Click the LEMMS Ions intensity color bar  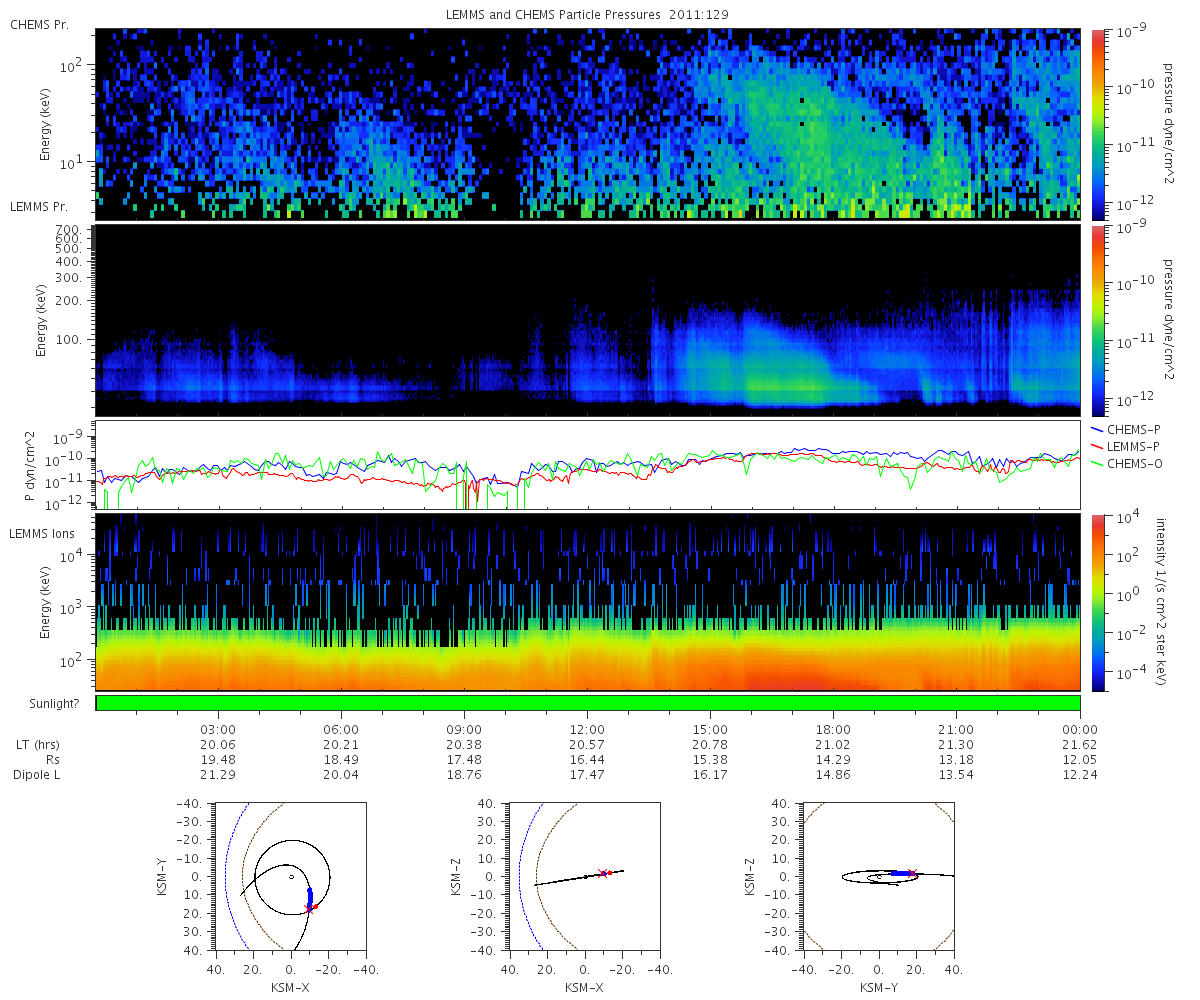click(1097, 603)
